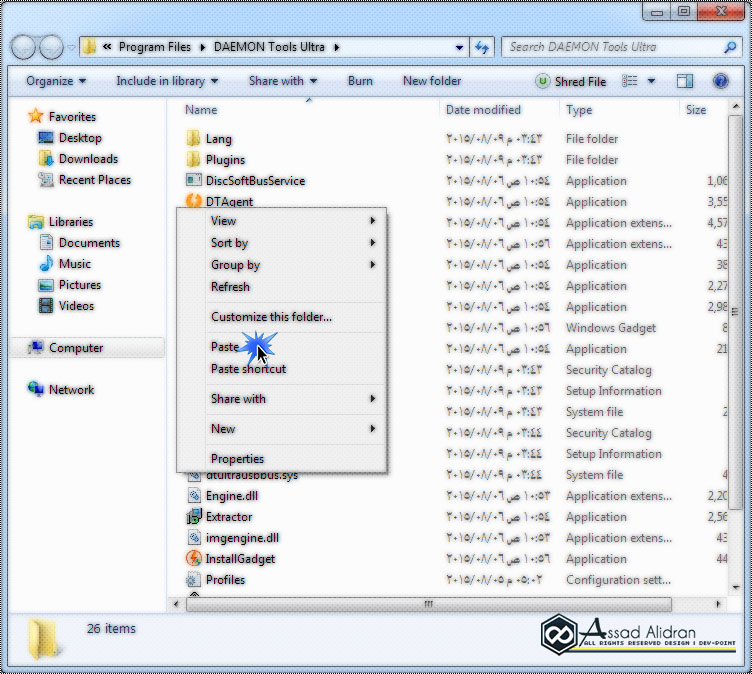
Task: Click the horizontal scrollbar right arrow
Action: coord(718,604)
